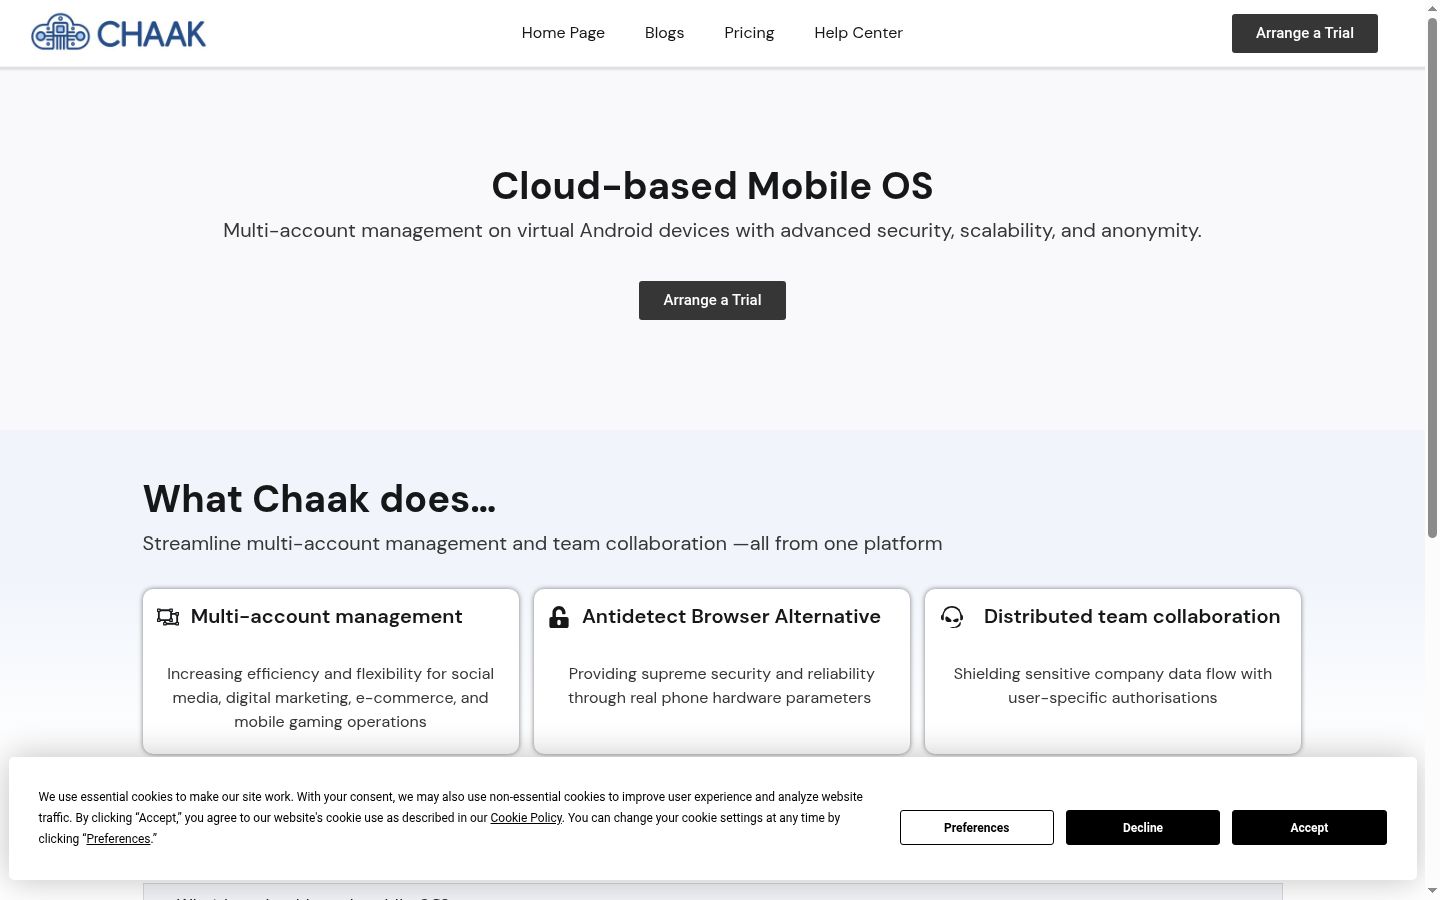Viewport: 1440px width, 900px height.
Task: Click the page vertical scrollbar thumb
Action: tap(1432, 278)
